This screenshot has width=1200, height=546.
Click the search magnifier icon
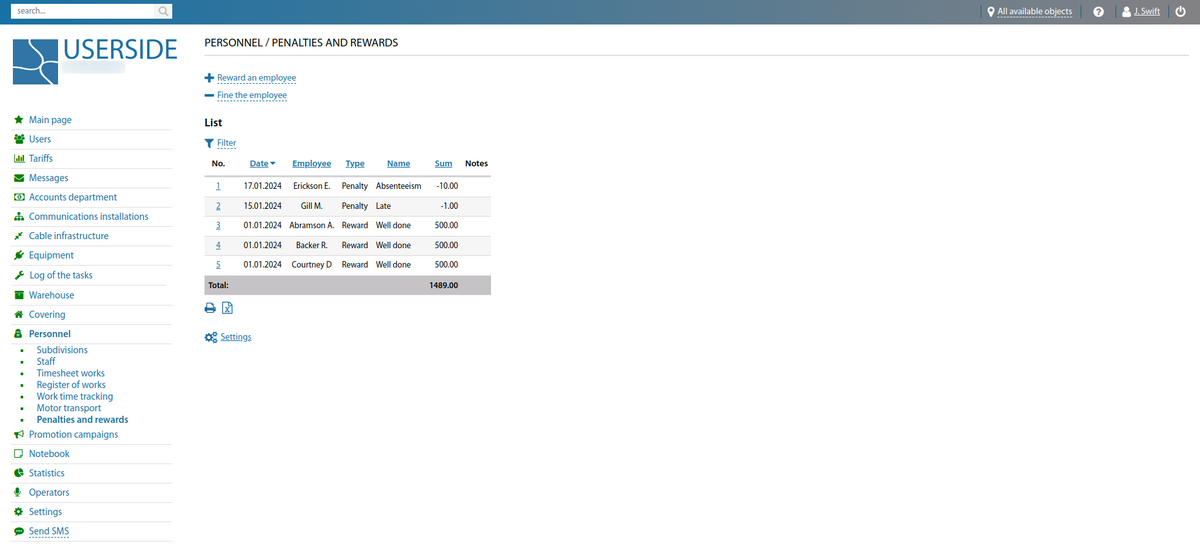click(x=163, y=12)
